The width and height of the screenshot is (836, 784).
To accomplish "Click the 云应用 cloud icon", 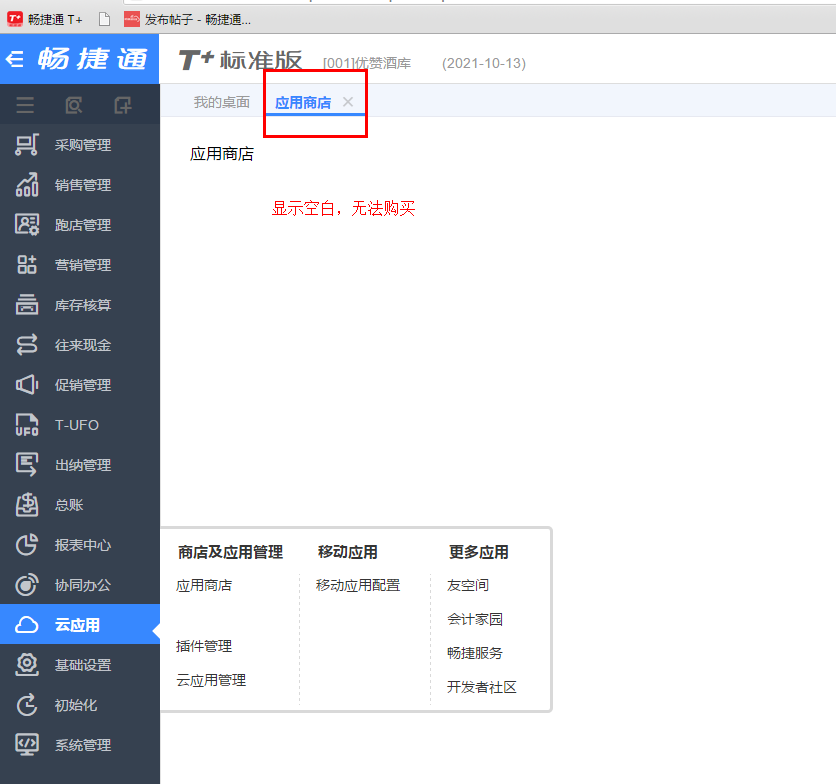I will point(27,625).
